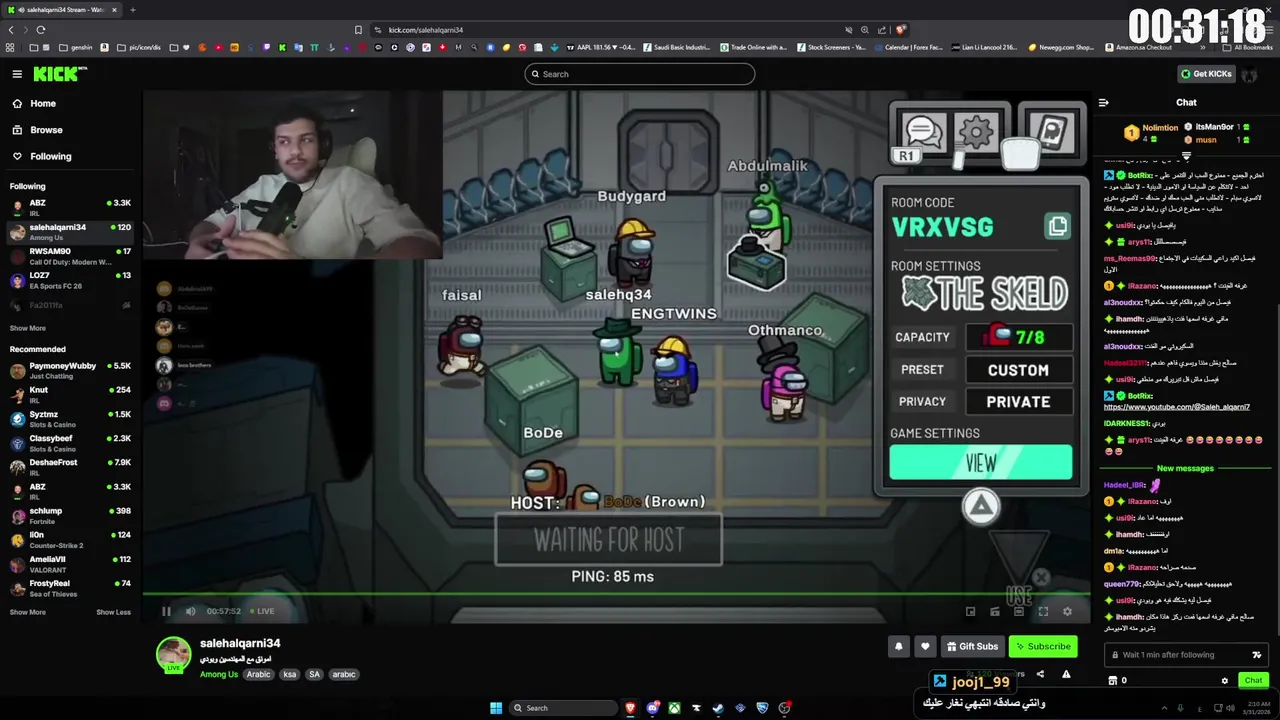This screenshot has width=1280, height=720.
Task: Collapse the chat panel
Action: coord(1103,102)
